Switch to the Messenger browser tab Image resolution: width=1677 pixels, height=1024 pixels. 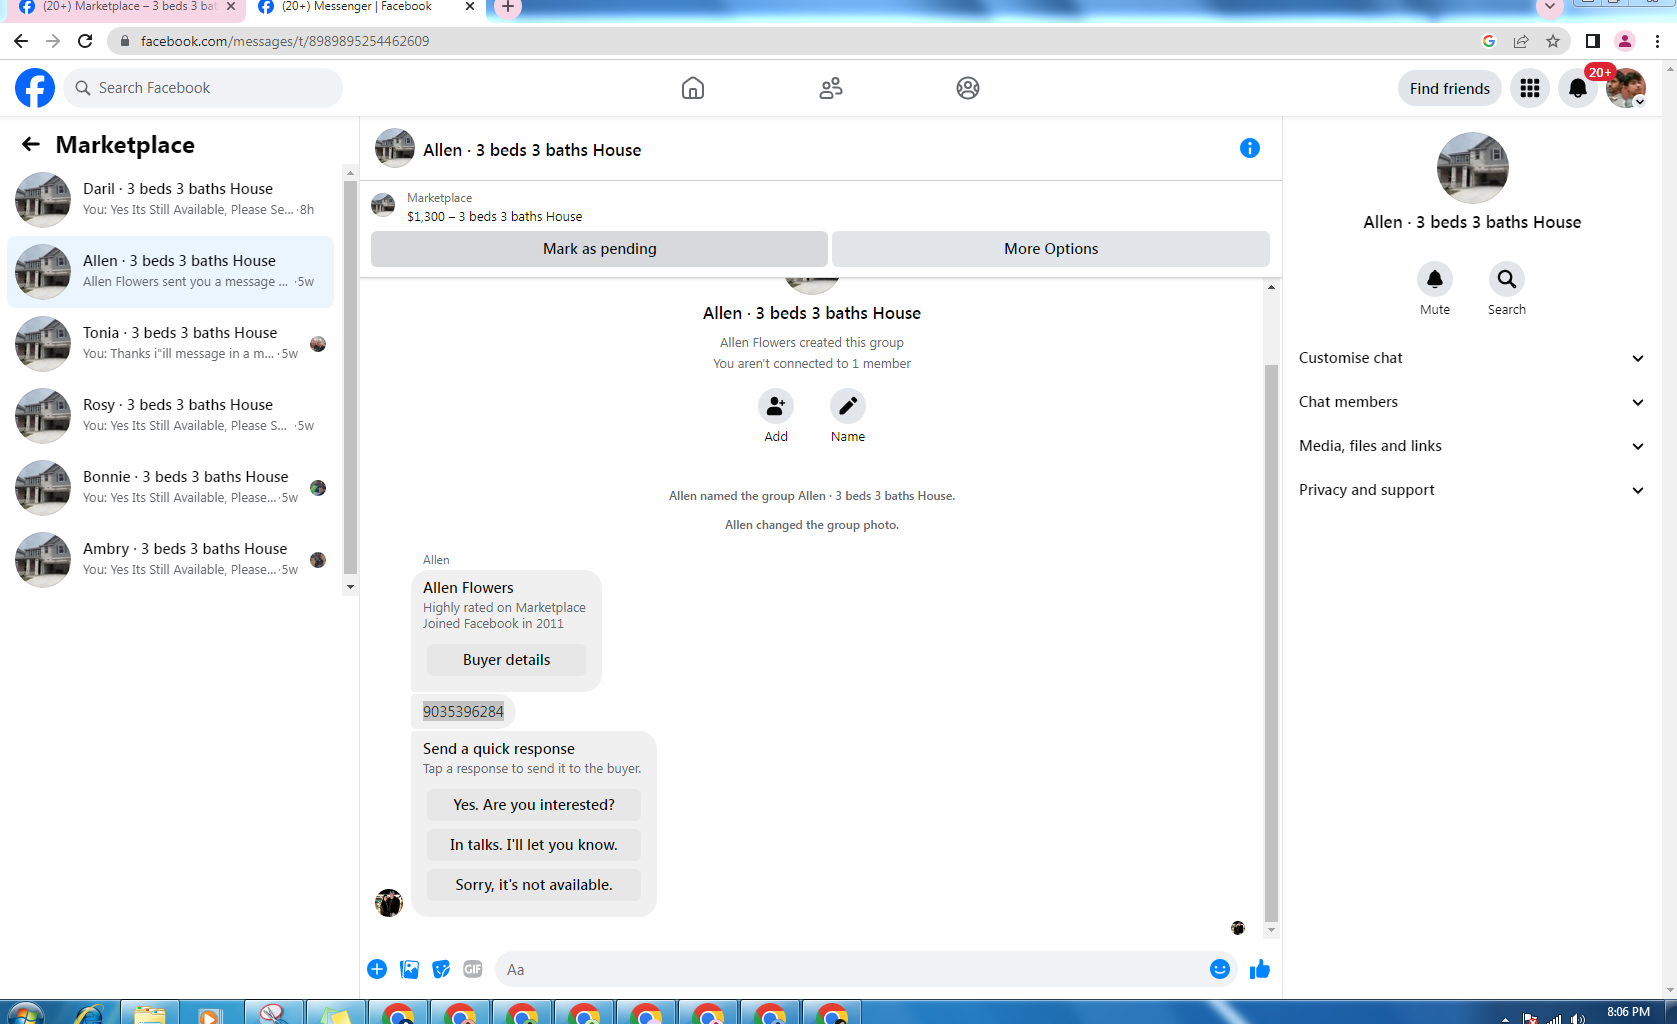click(x=355, y=8)
